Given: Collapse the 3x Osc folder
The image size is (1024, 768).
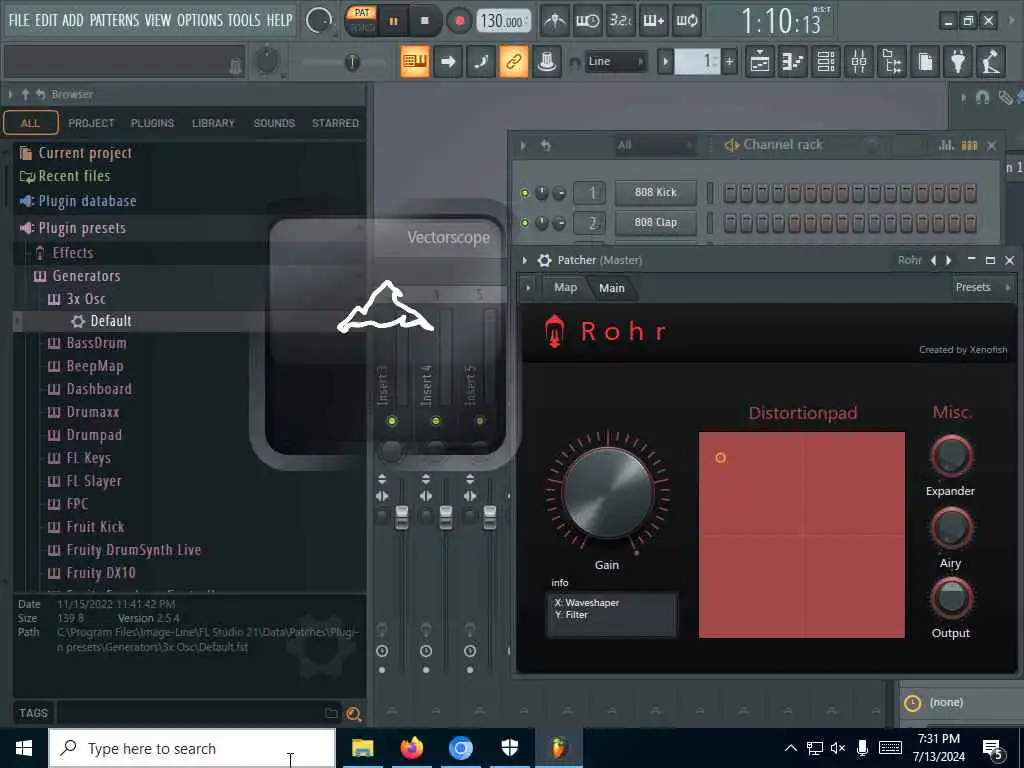Looking at the screenshot, I should coord(85,299).
